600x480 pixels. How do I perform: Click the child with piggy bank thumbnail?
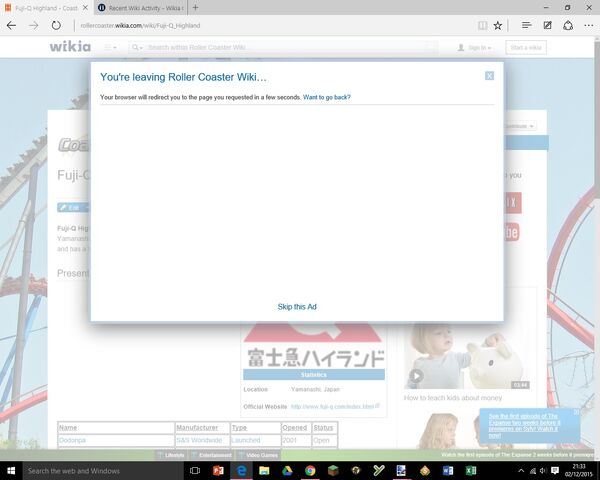point(467,356)
